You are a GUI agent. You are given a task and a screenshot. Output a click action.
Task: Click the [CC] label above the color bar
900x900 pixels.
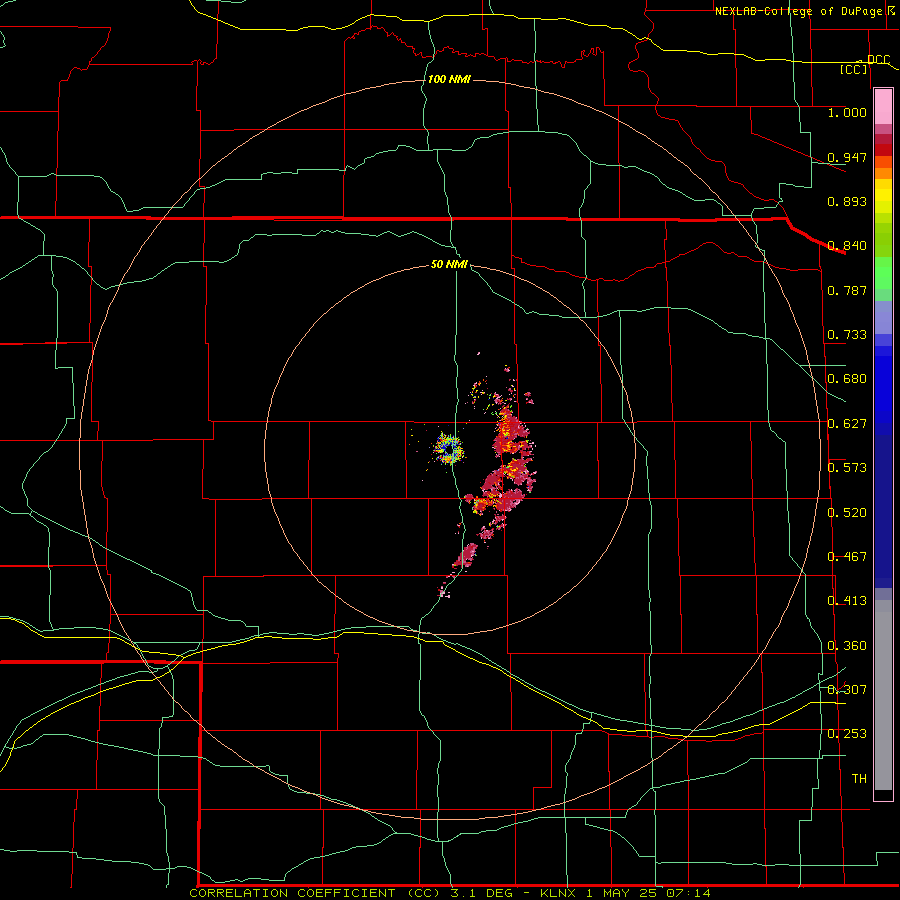854,69
